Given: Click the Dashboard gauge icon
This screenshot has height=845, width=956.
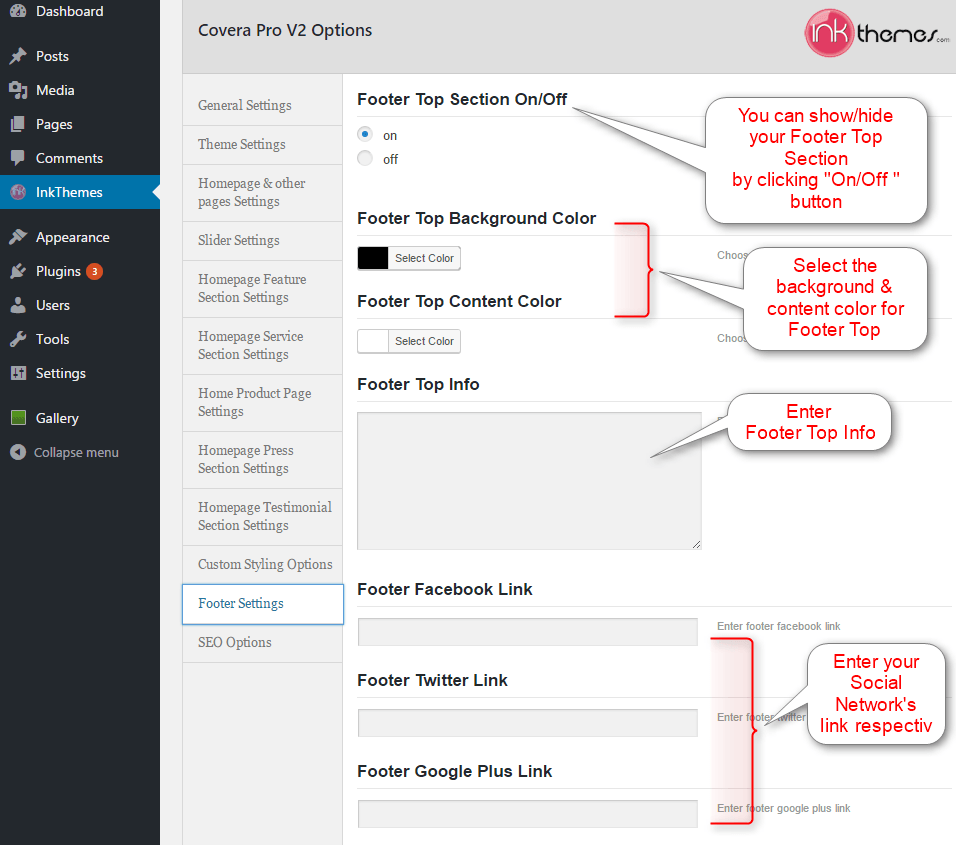Looking at the screenshot, I should click(x=18, y=10).
